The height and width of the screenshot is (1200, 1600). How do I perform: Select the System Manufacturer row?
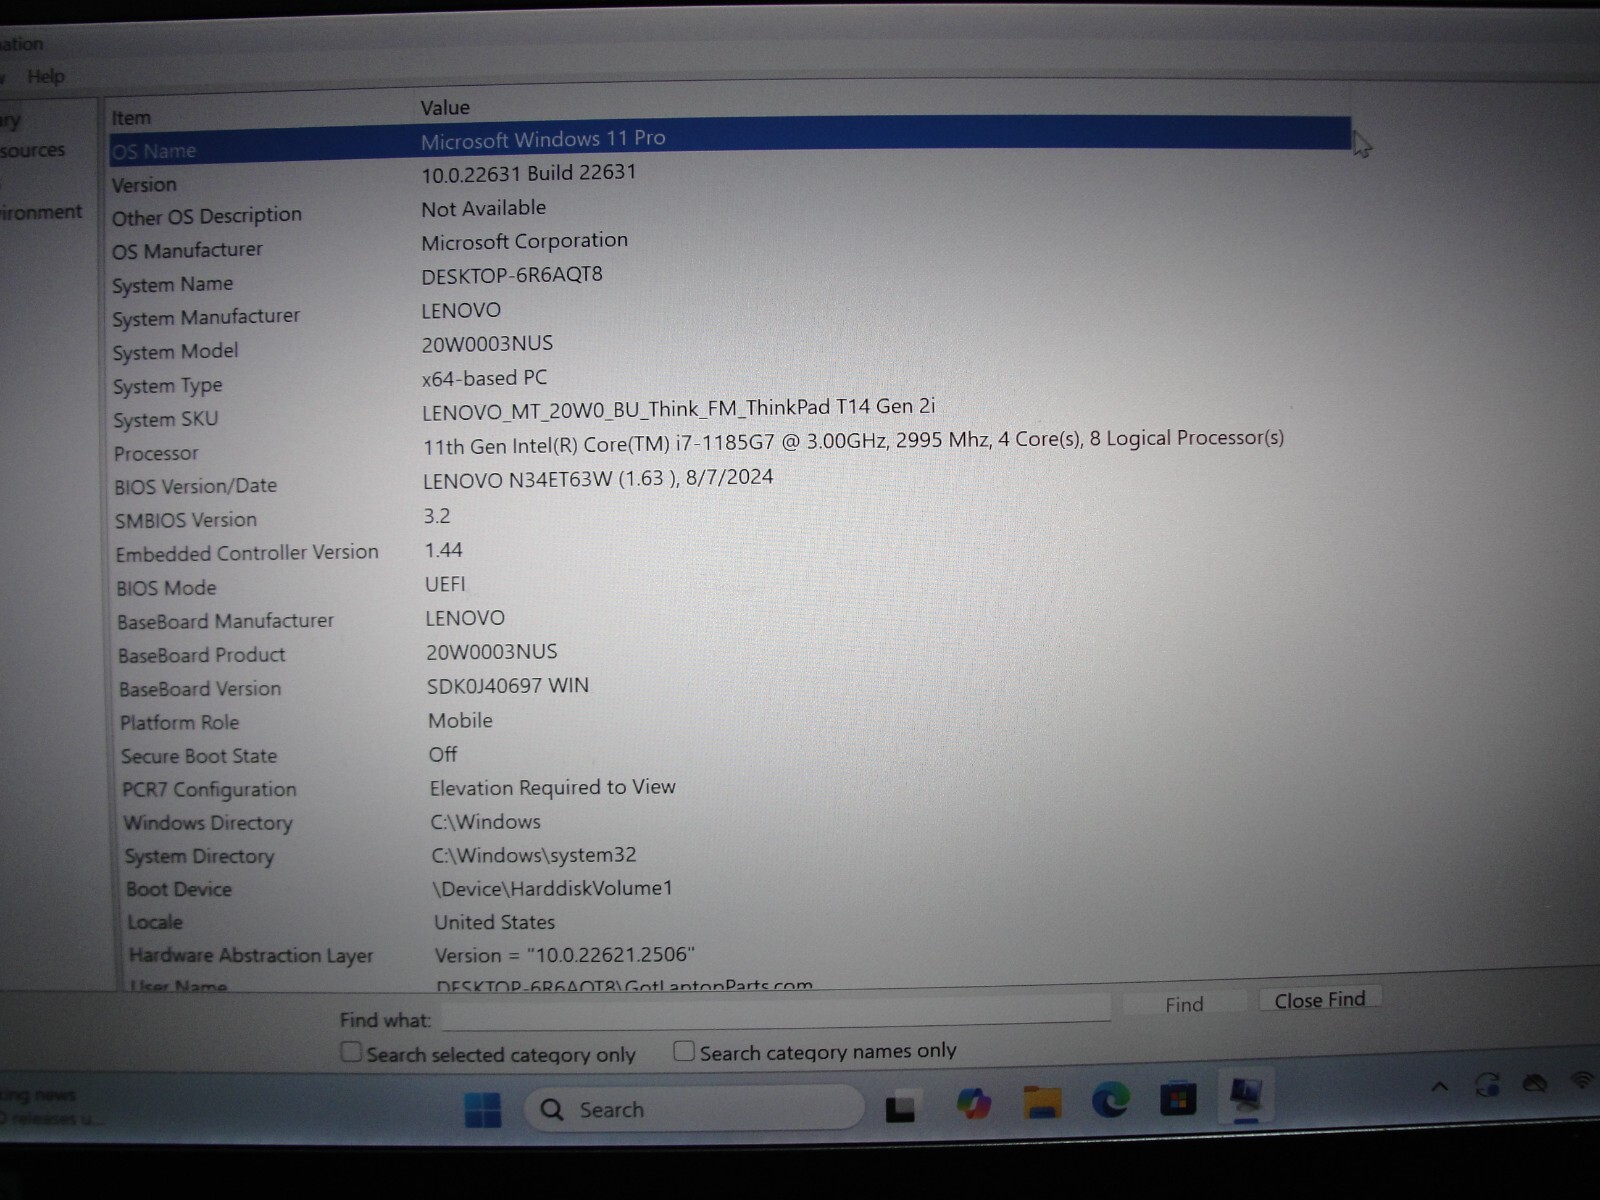tap(730, 313)
